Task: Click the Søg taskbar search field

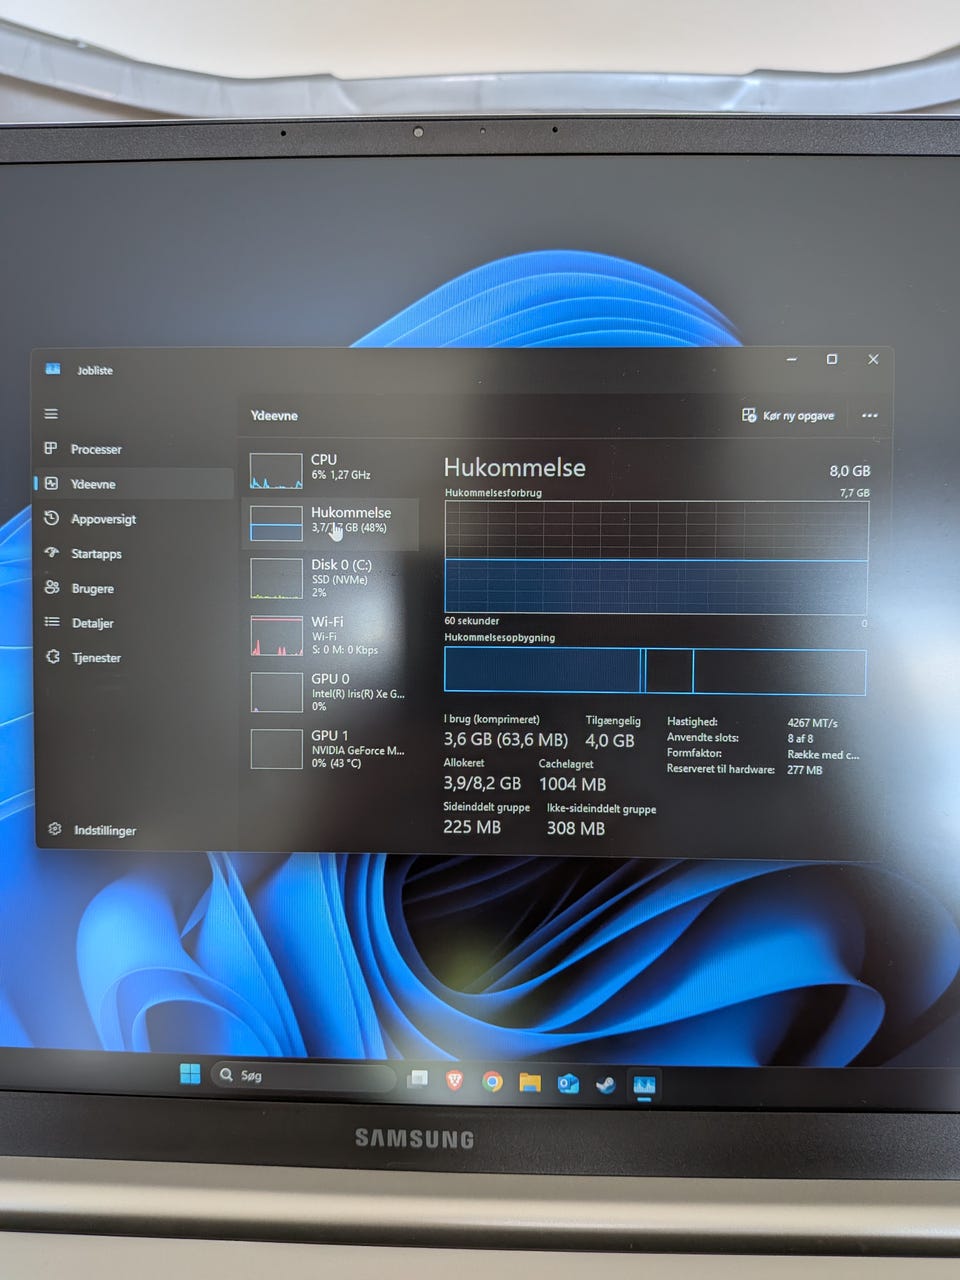Action: pyautogui.click(x=303, y=1076)
